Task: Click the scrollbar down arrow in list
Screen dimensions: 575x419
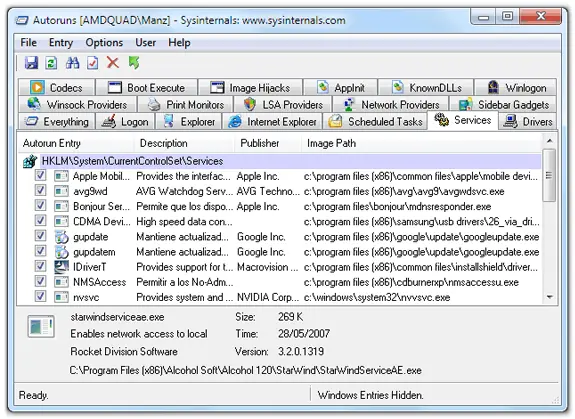Action: (549, 297)
